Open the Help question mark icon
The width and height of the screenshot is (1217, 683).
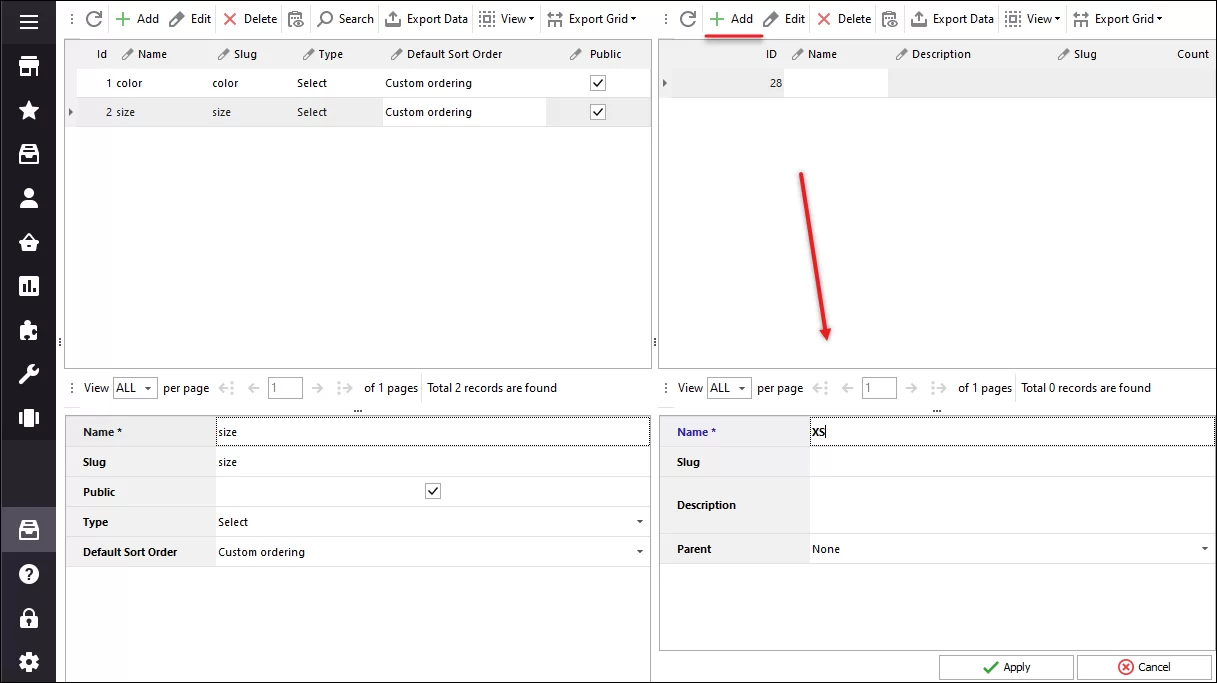pos(27,574)
